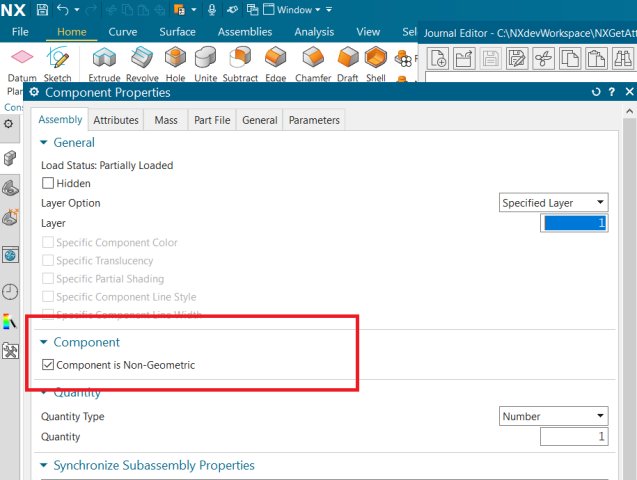Click the Reset icon in Component Properties title
637x480 pixels.
(x=596, y=92)
